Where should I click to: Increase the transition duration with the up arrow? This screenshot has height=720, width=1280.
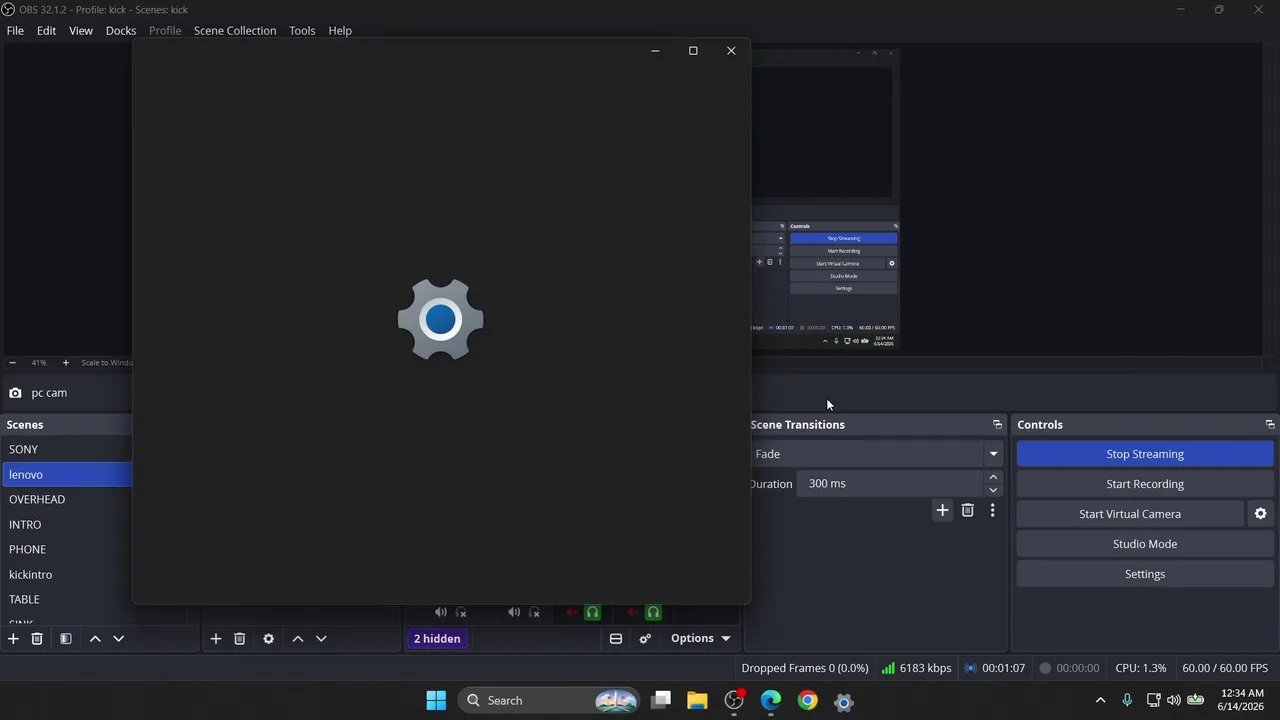click(x=993, y=477)
